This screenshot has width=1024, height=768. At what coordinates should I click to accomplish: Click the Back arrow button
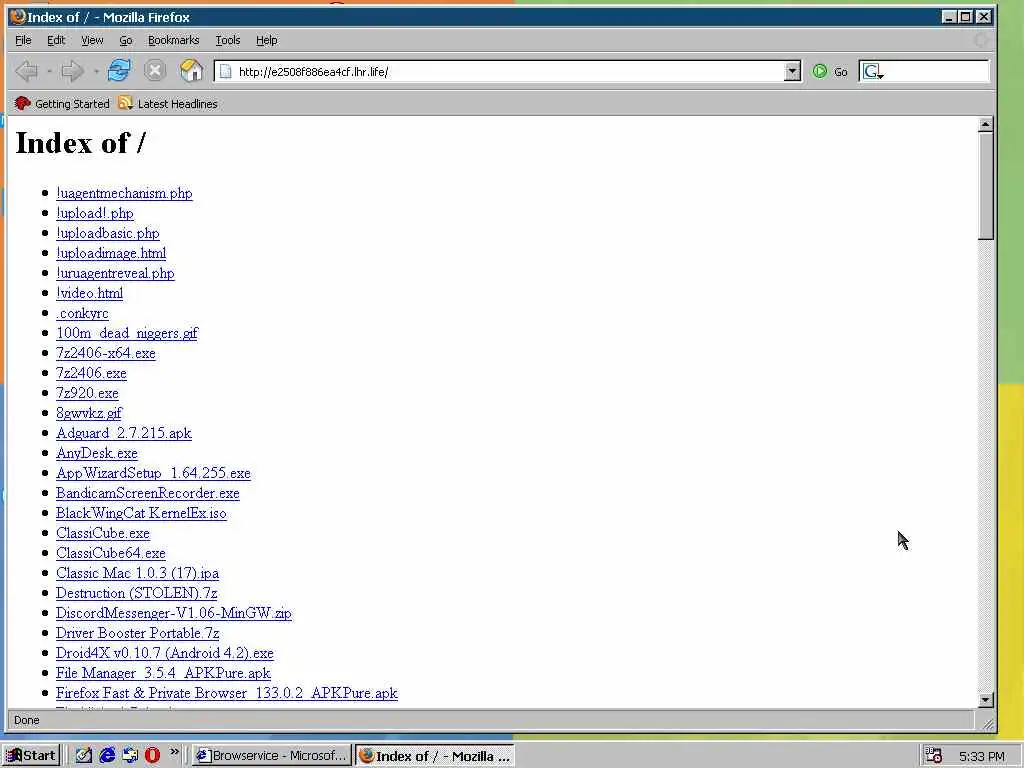[26, 71]
